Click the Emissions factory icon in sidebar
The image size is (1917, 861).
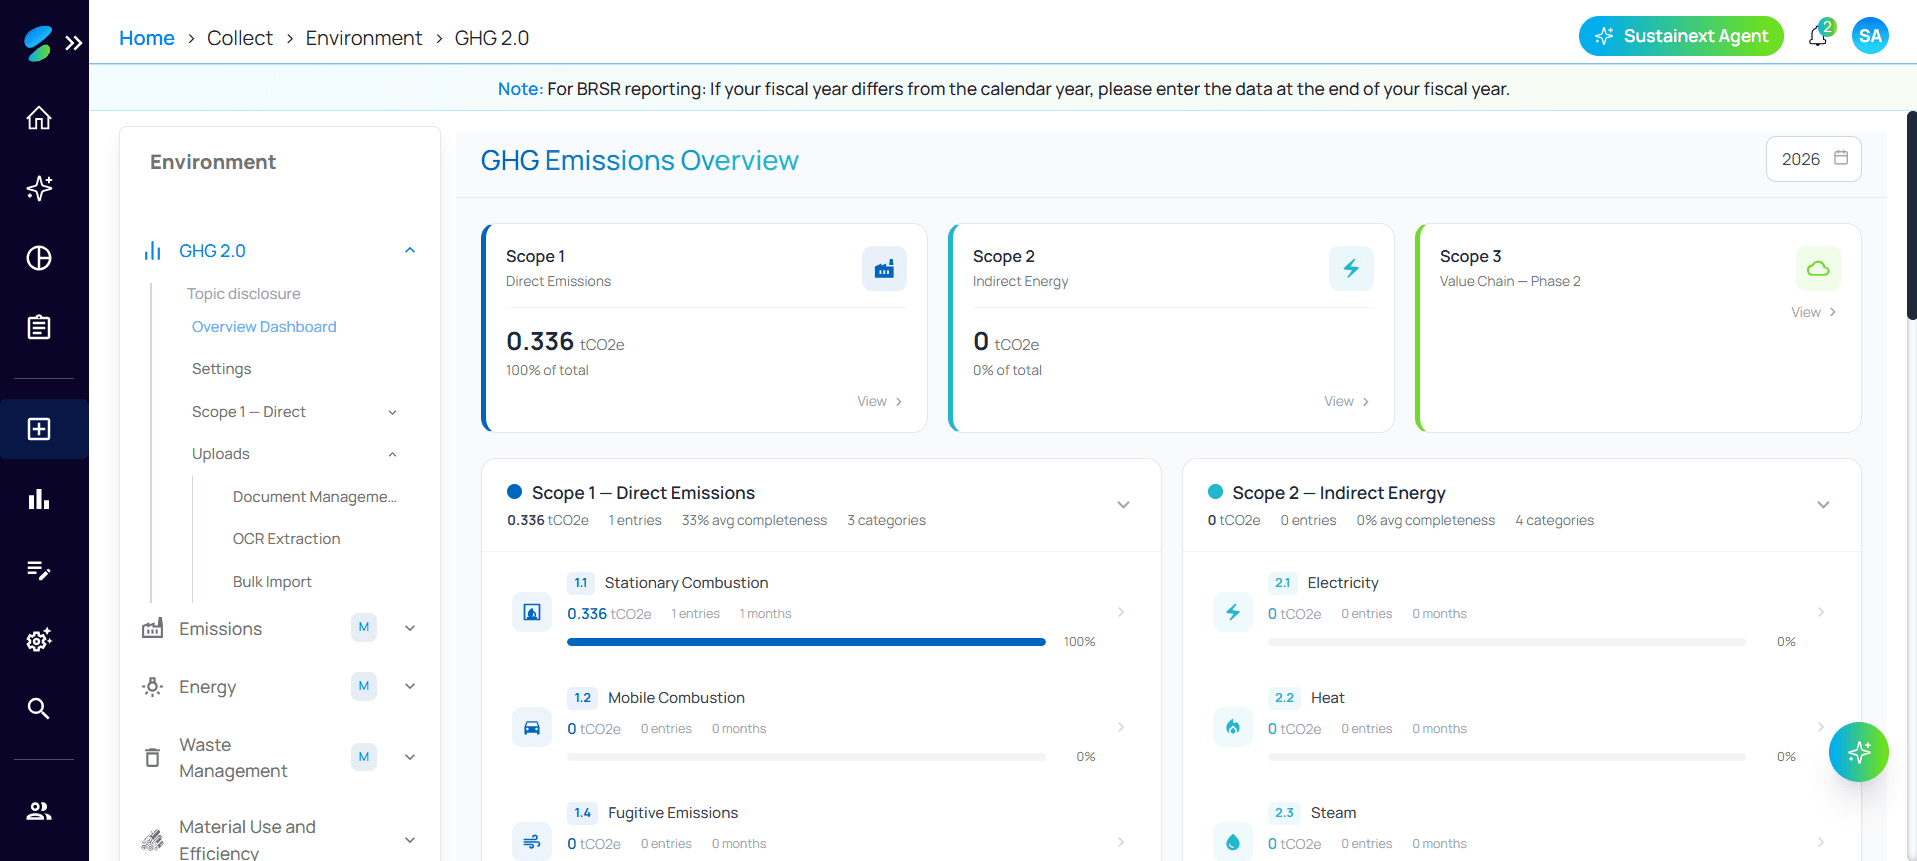(x=152, y=628)
